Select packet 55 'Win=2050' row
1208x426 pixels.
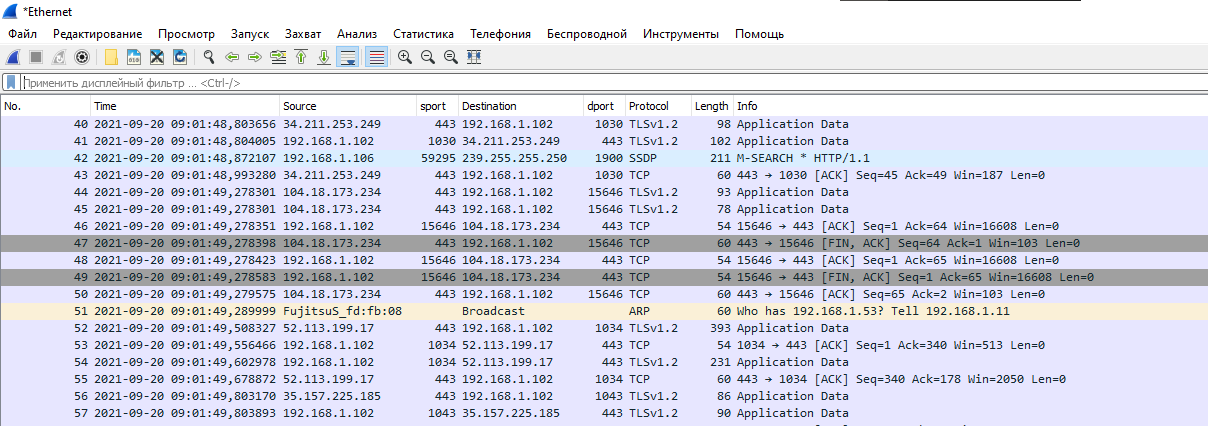[604, 379]
